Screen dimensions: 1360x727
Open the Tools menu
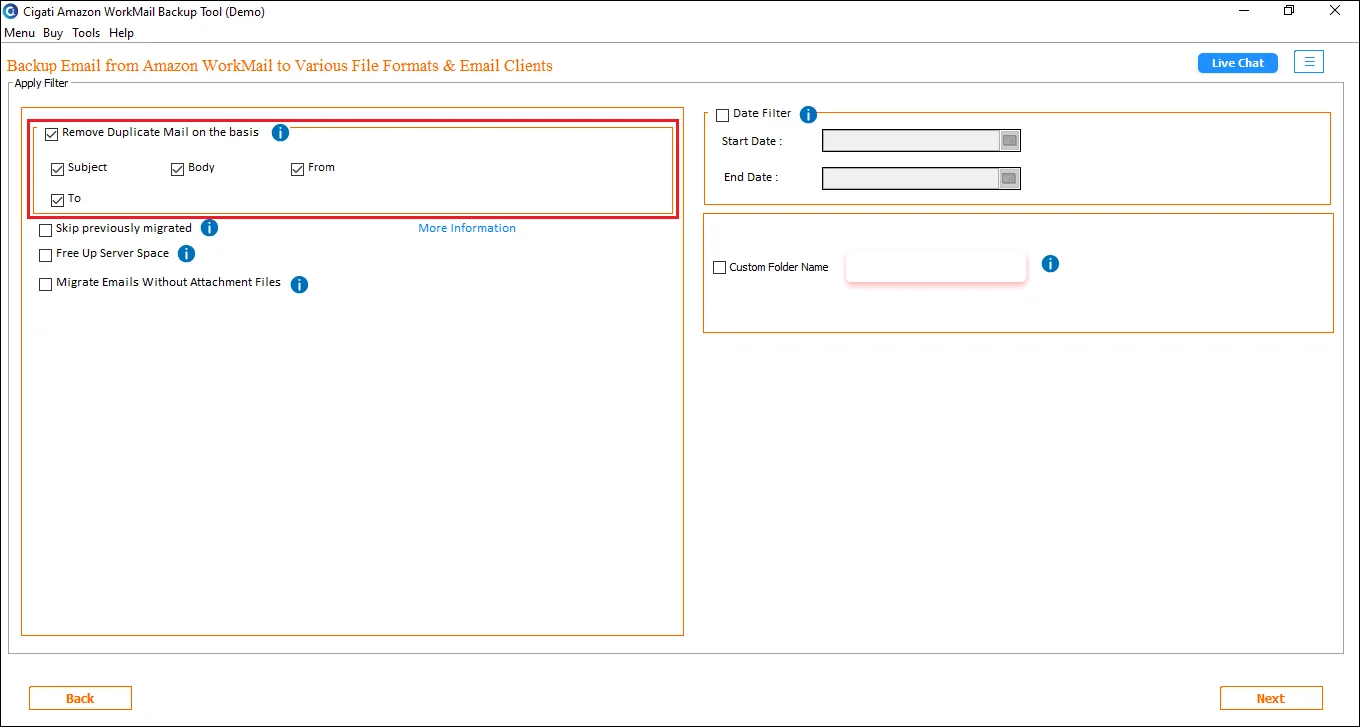pos(86,33)
